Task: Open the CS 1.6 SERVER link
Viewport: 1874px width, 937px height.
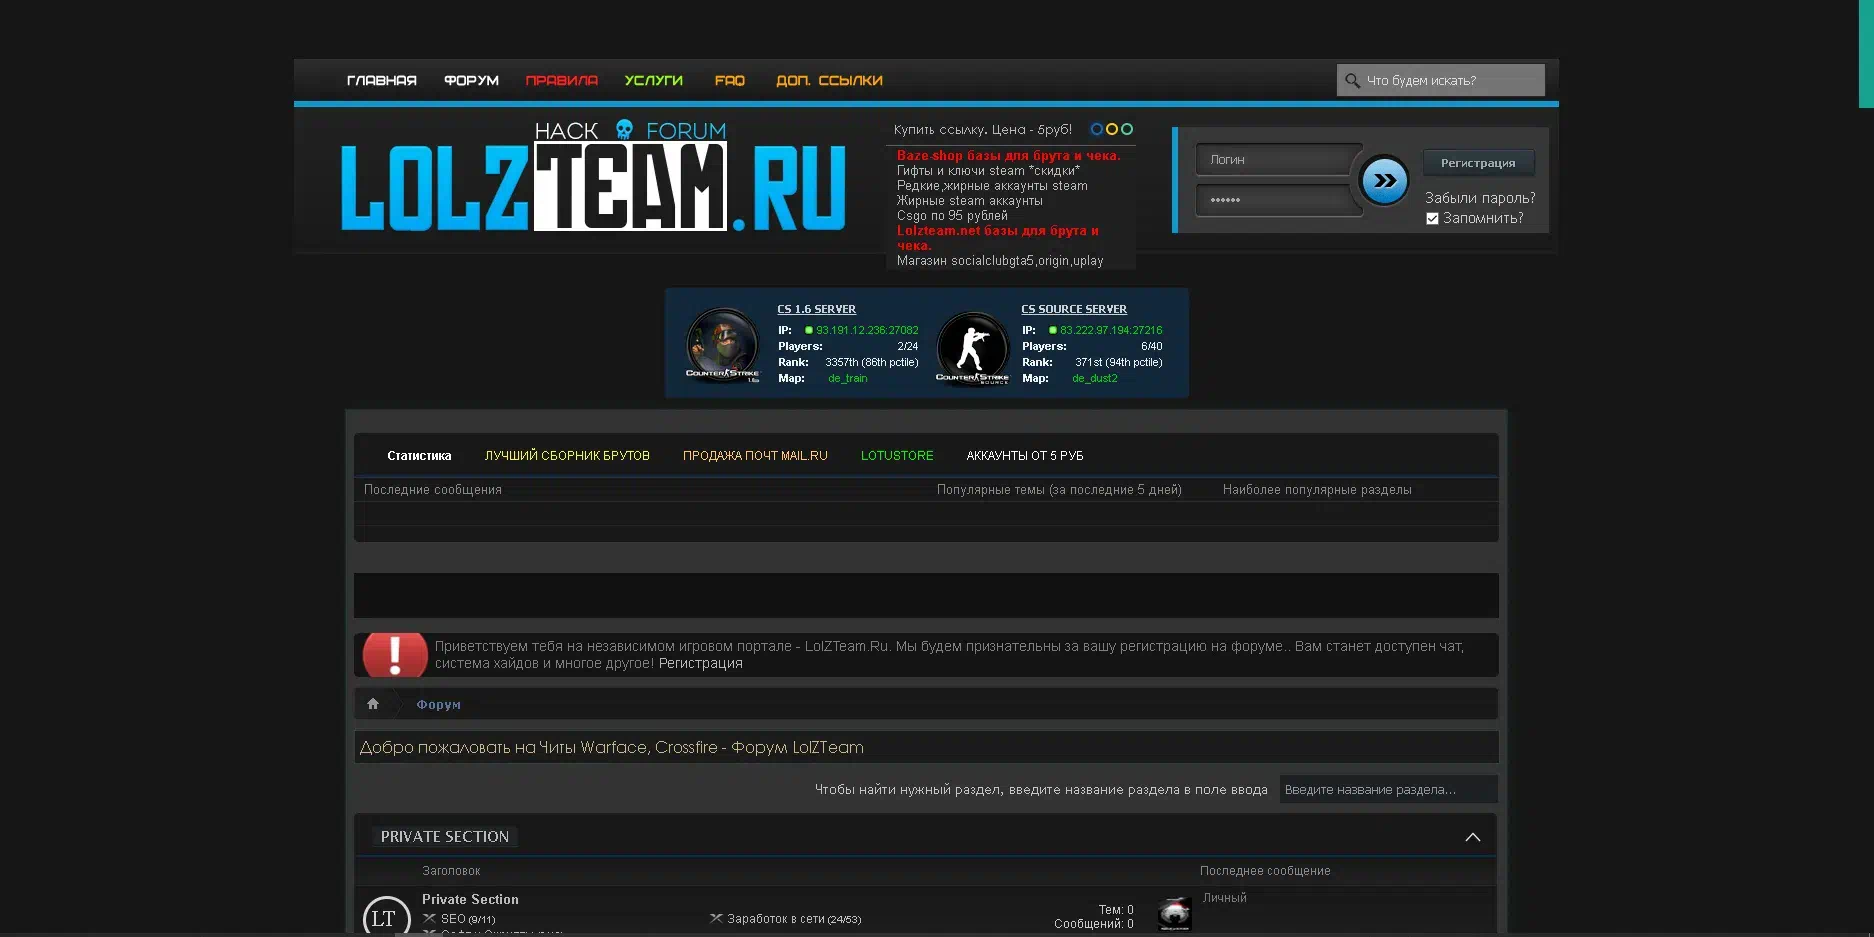Action: [816, 309]
